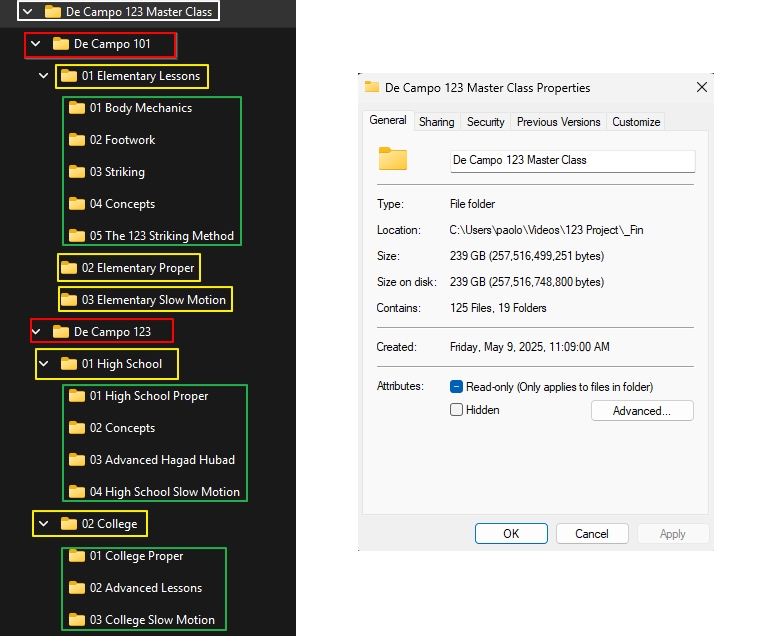Click the 01 High School Proper folder icon
Image resolution: width=777 pixels, height=636 pixels.
click(x=76, y=396)
